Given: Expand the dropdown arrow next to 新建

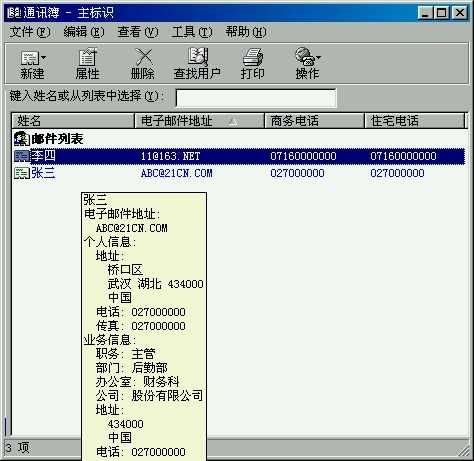Looking at the screenshot, I should (x=43, y=58).
